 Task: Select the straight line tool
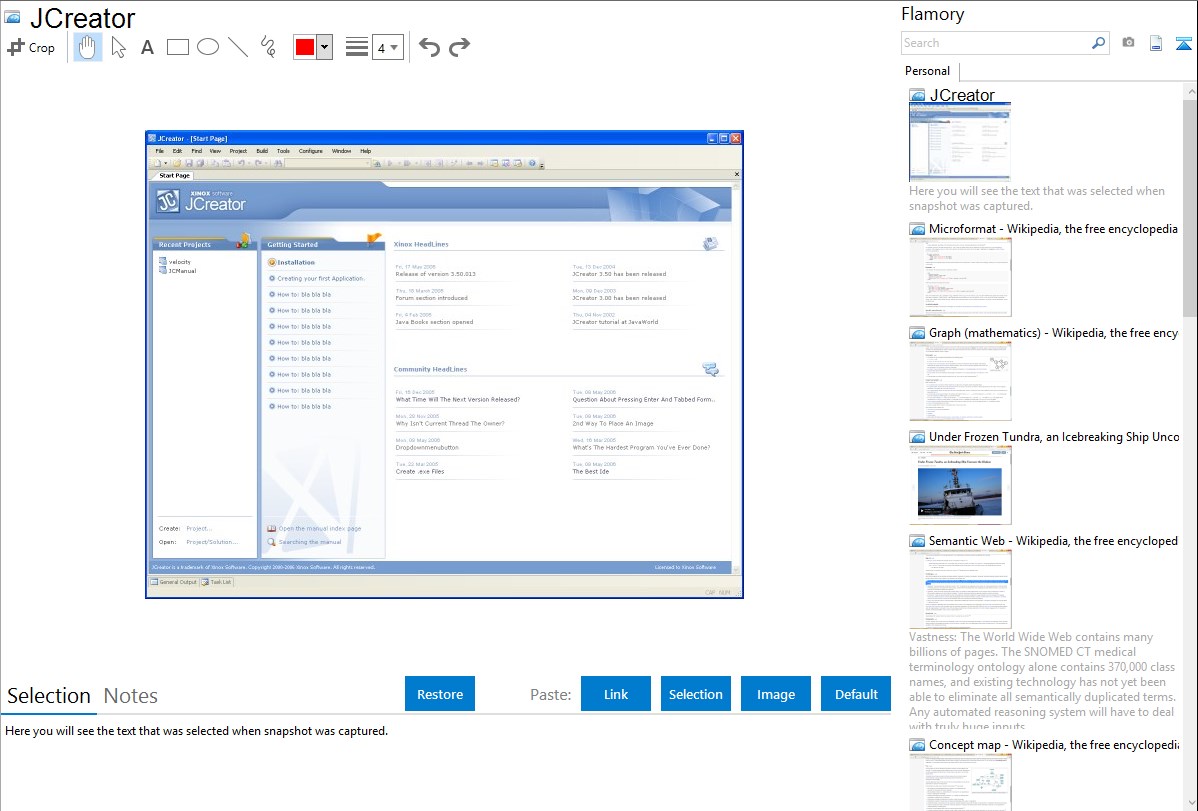coord(238,47)
